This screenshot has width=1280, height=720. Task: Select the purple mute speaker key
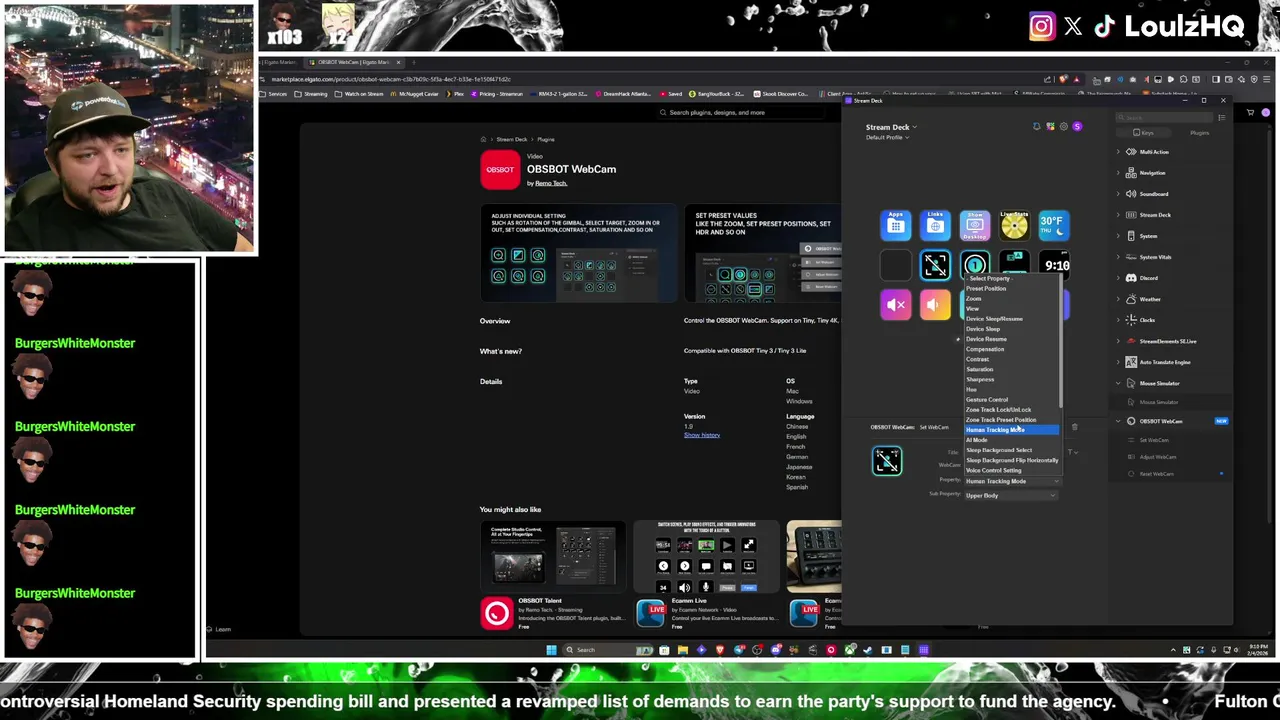point(896,305)
